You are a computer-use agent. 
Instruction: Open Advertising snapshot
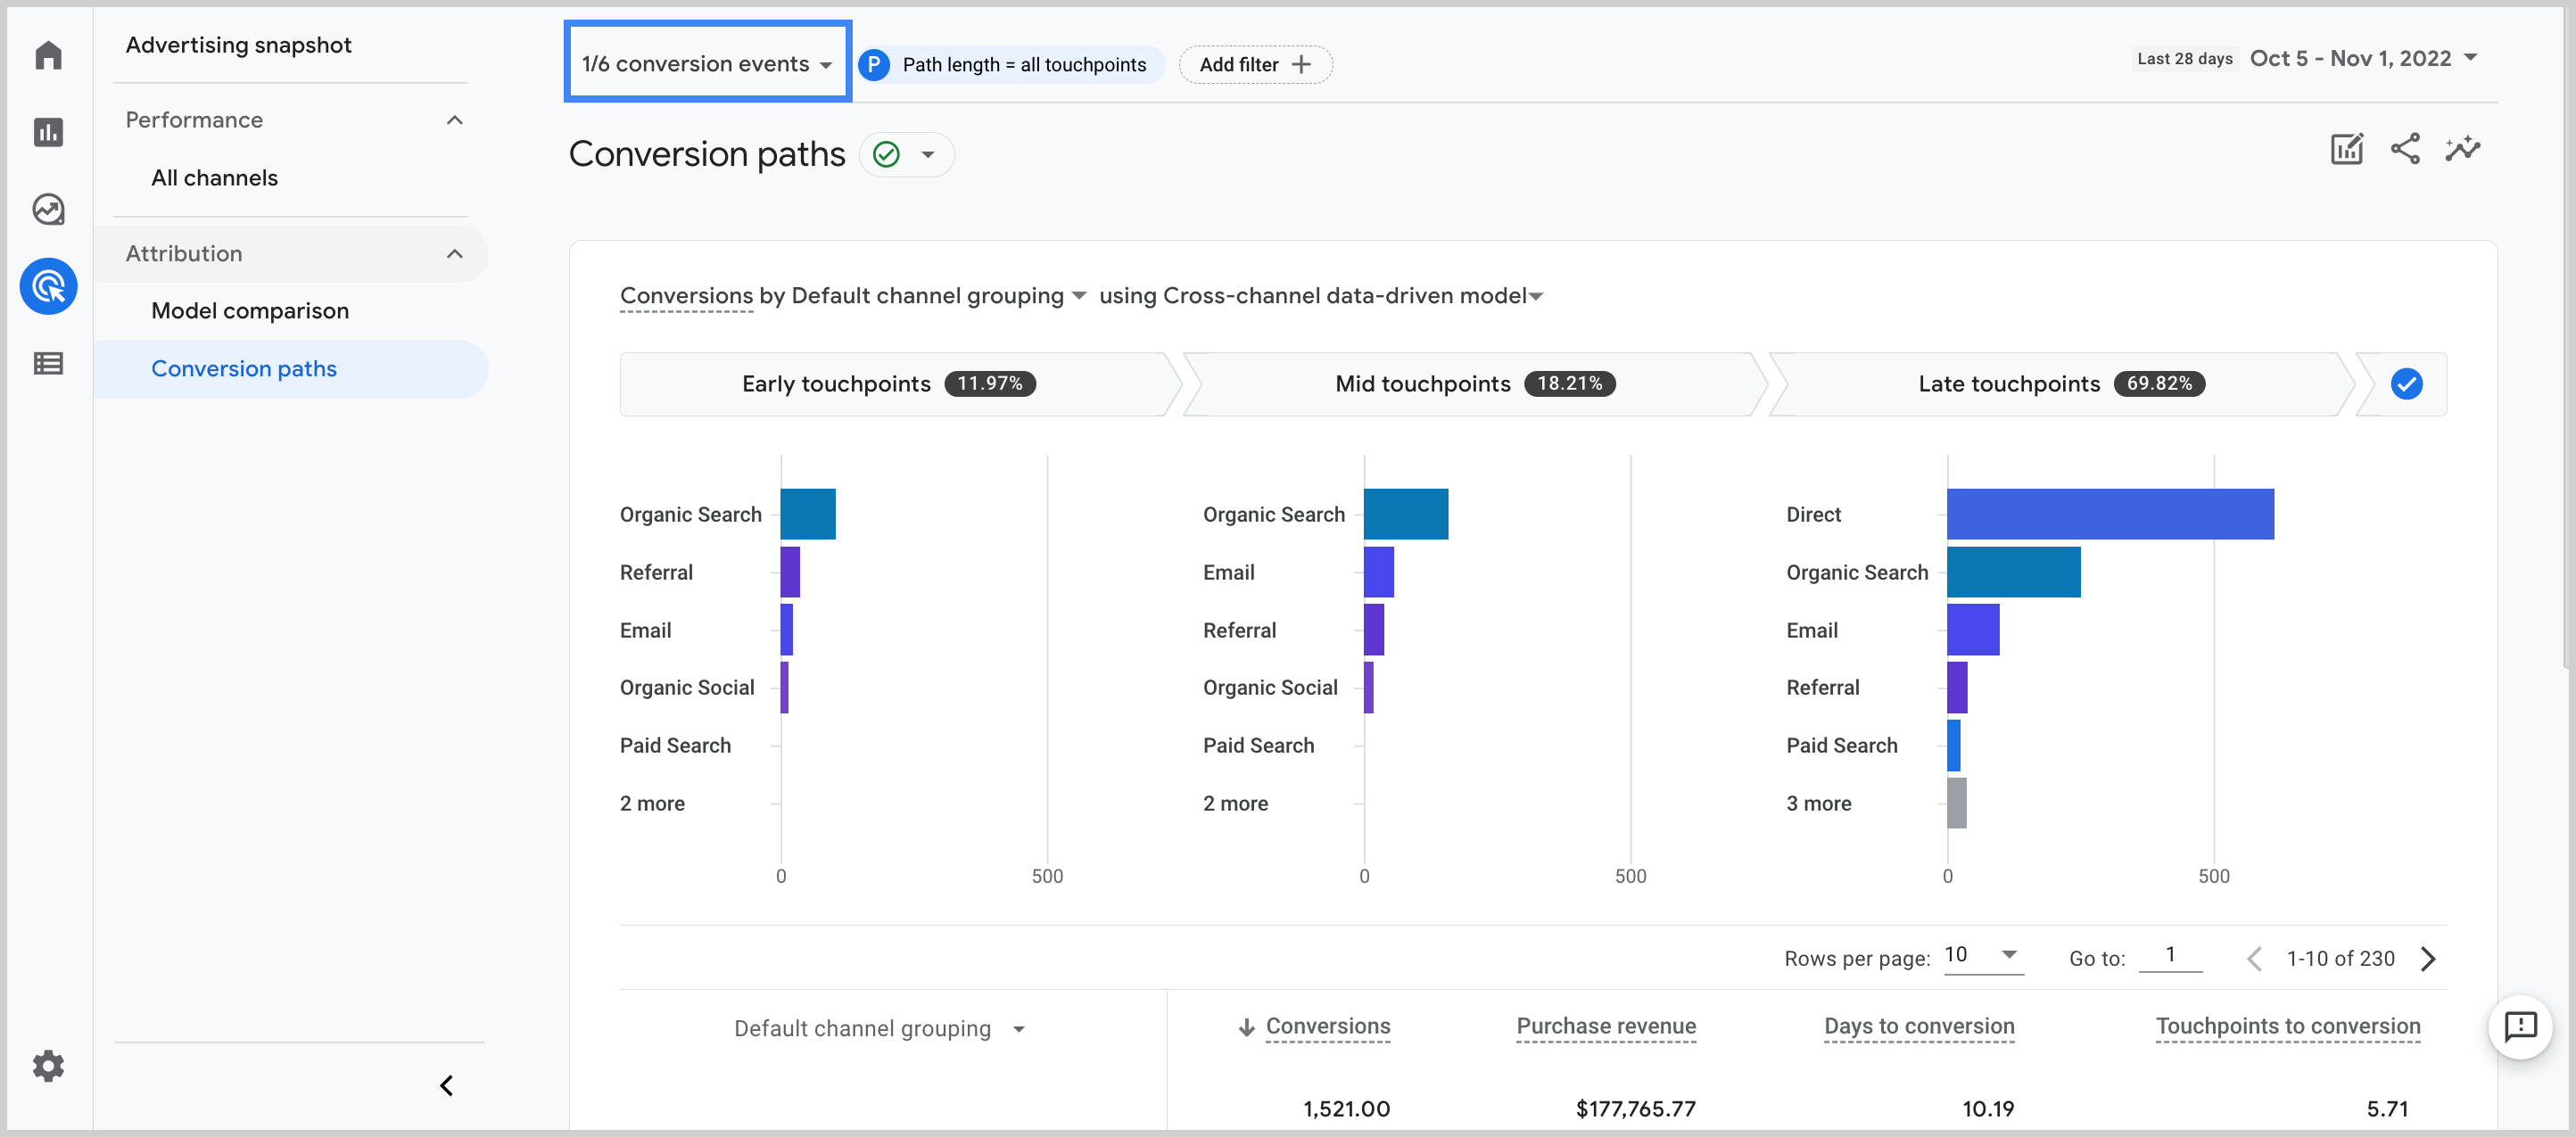pyautogui.click(x=238, y=45)
